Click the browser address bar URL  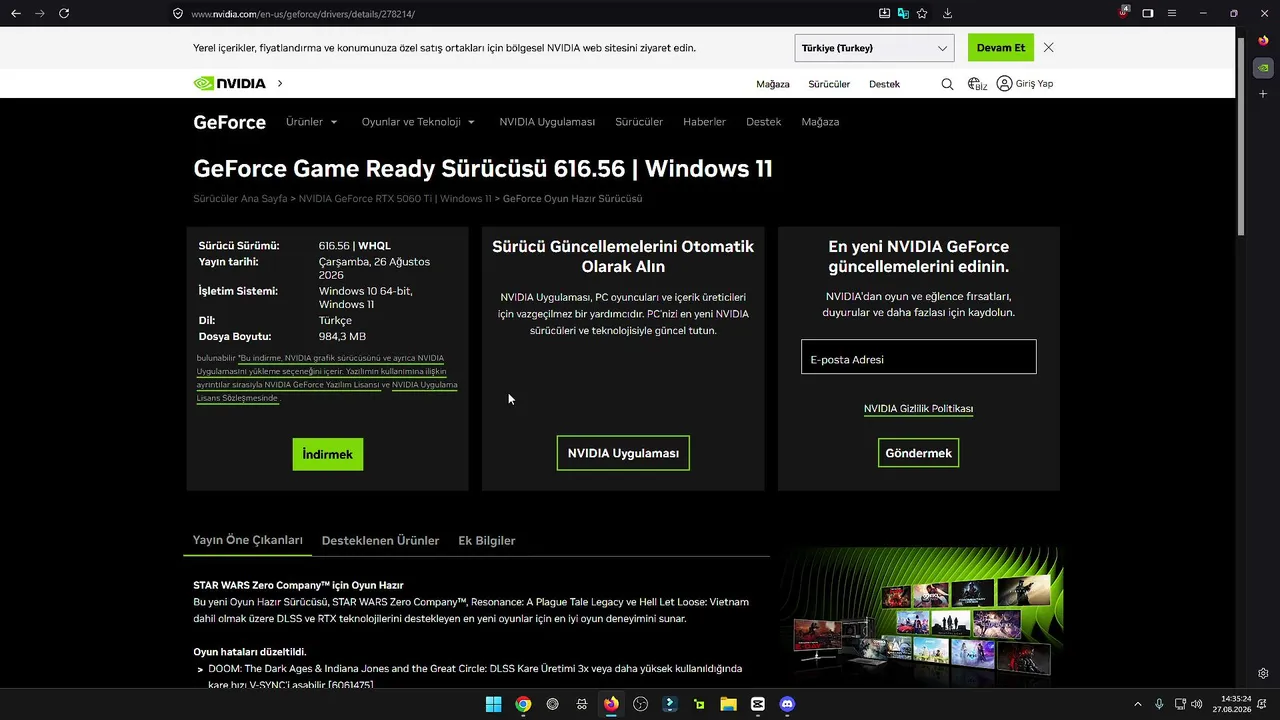(x=302, y=14)
